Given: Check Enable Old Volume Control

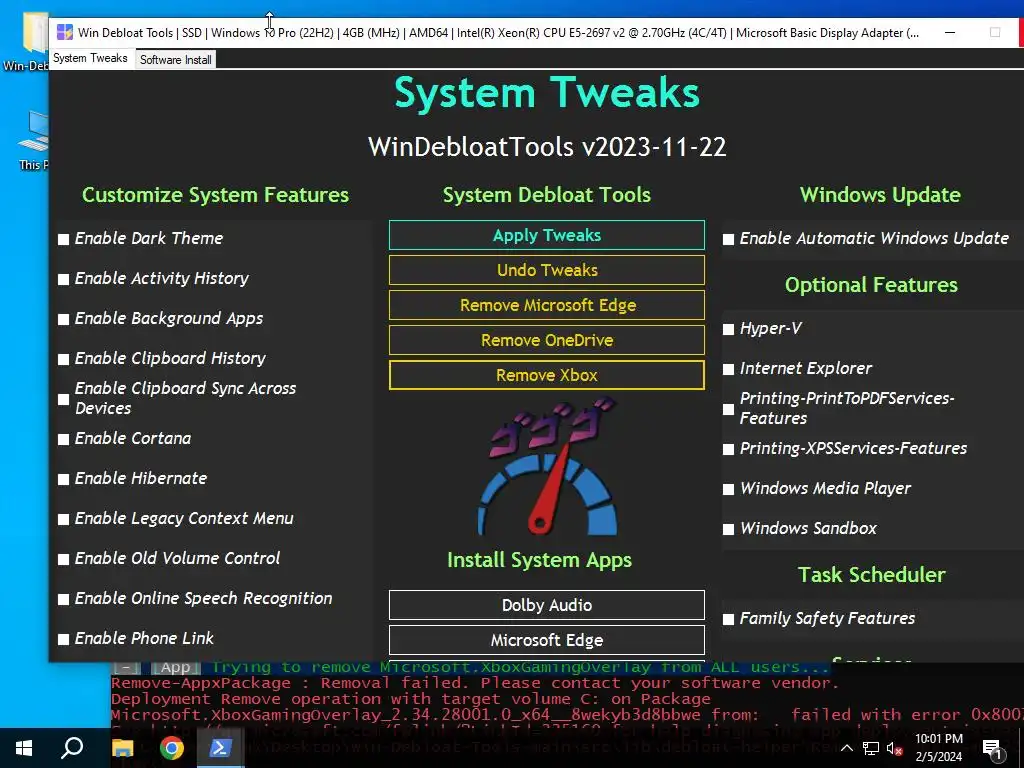Looking at the screenshot, I should pos(63,559).
